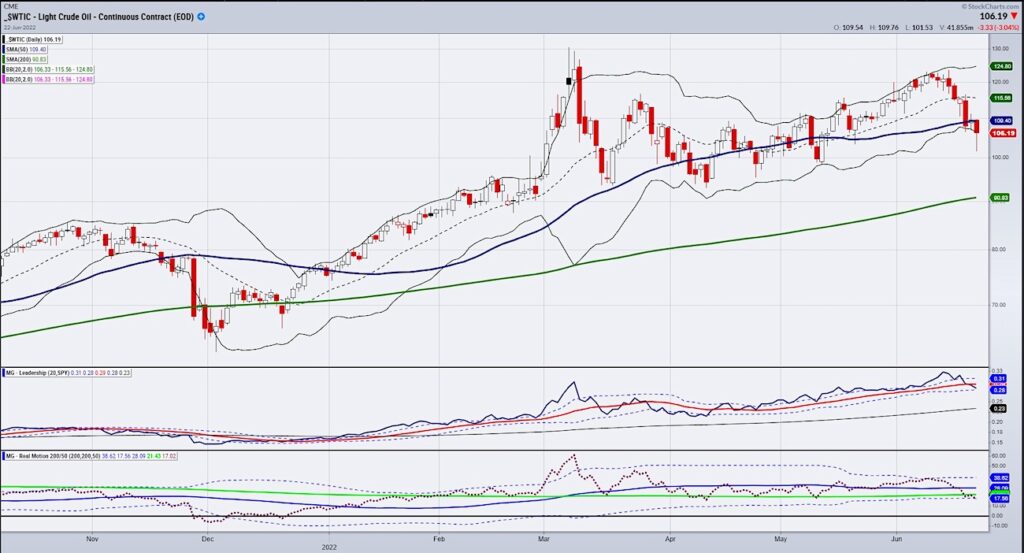Click the blue plus icon beside chart title
Screen dimensions: 1024x553
(201, 16)
